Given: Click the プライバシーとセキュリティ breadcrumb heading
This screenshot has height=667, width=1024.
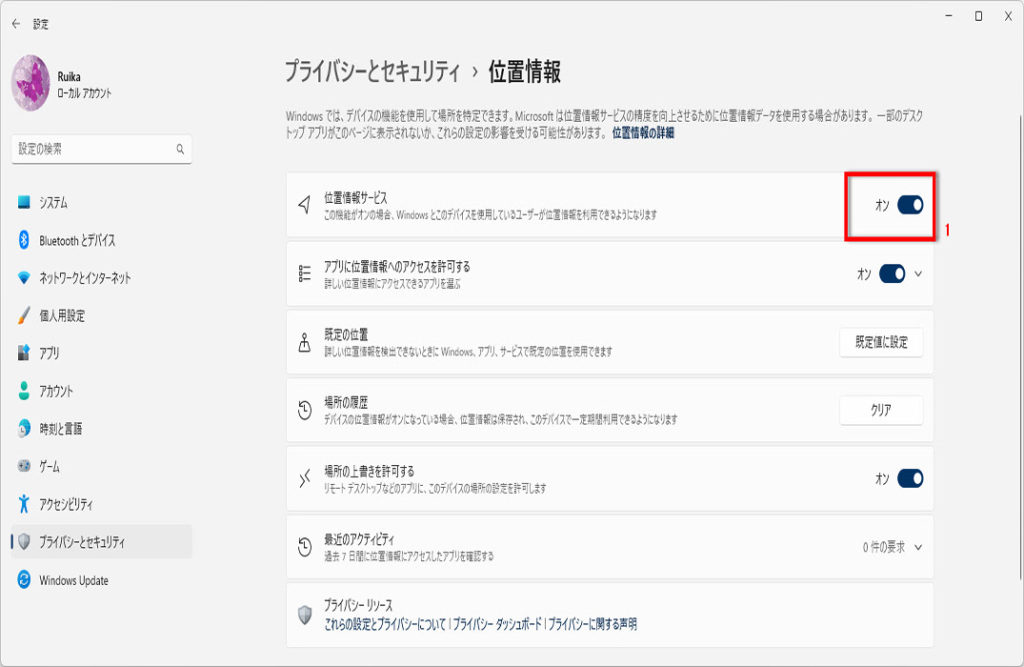Looking at the screenshot, I should click(x=371, y=72).
